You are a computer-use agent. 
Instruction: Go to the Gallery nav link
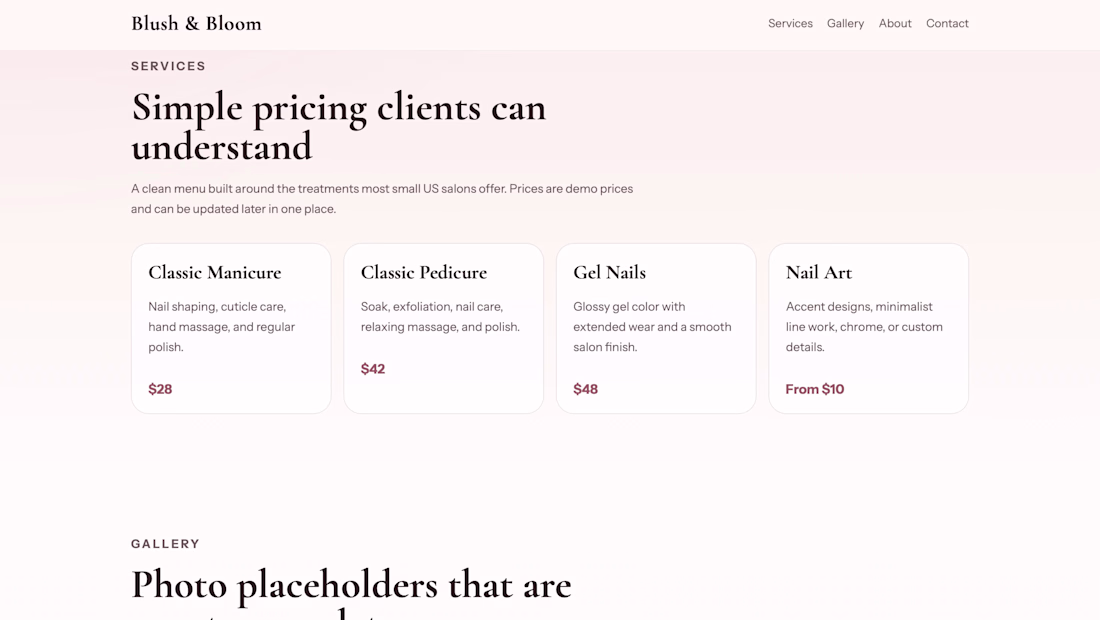pos(845,23)
